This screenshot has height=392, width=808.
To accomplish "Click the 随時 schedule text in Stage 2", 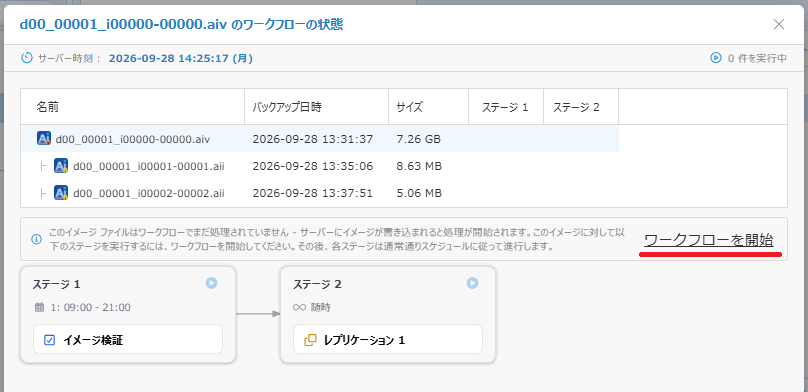I will pyautogui.click(x=321, y=308).
